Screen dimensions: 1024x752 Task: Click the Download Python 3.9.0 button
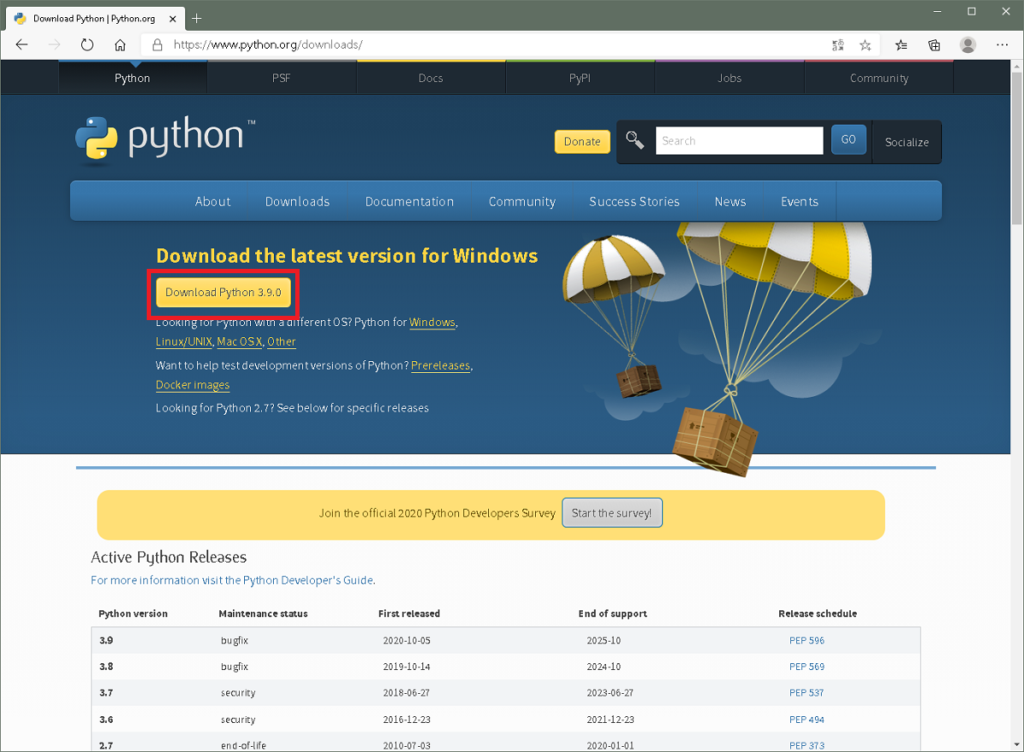pos(223,292)
